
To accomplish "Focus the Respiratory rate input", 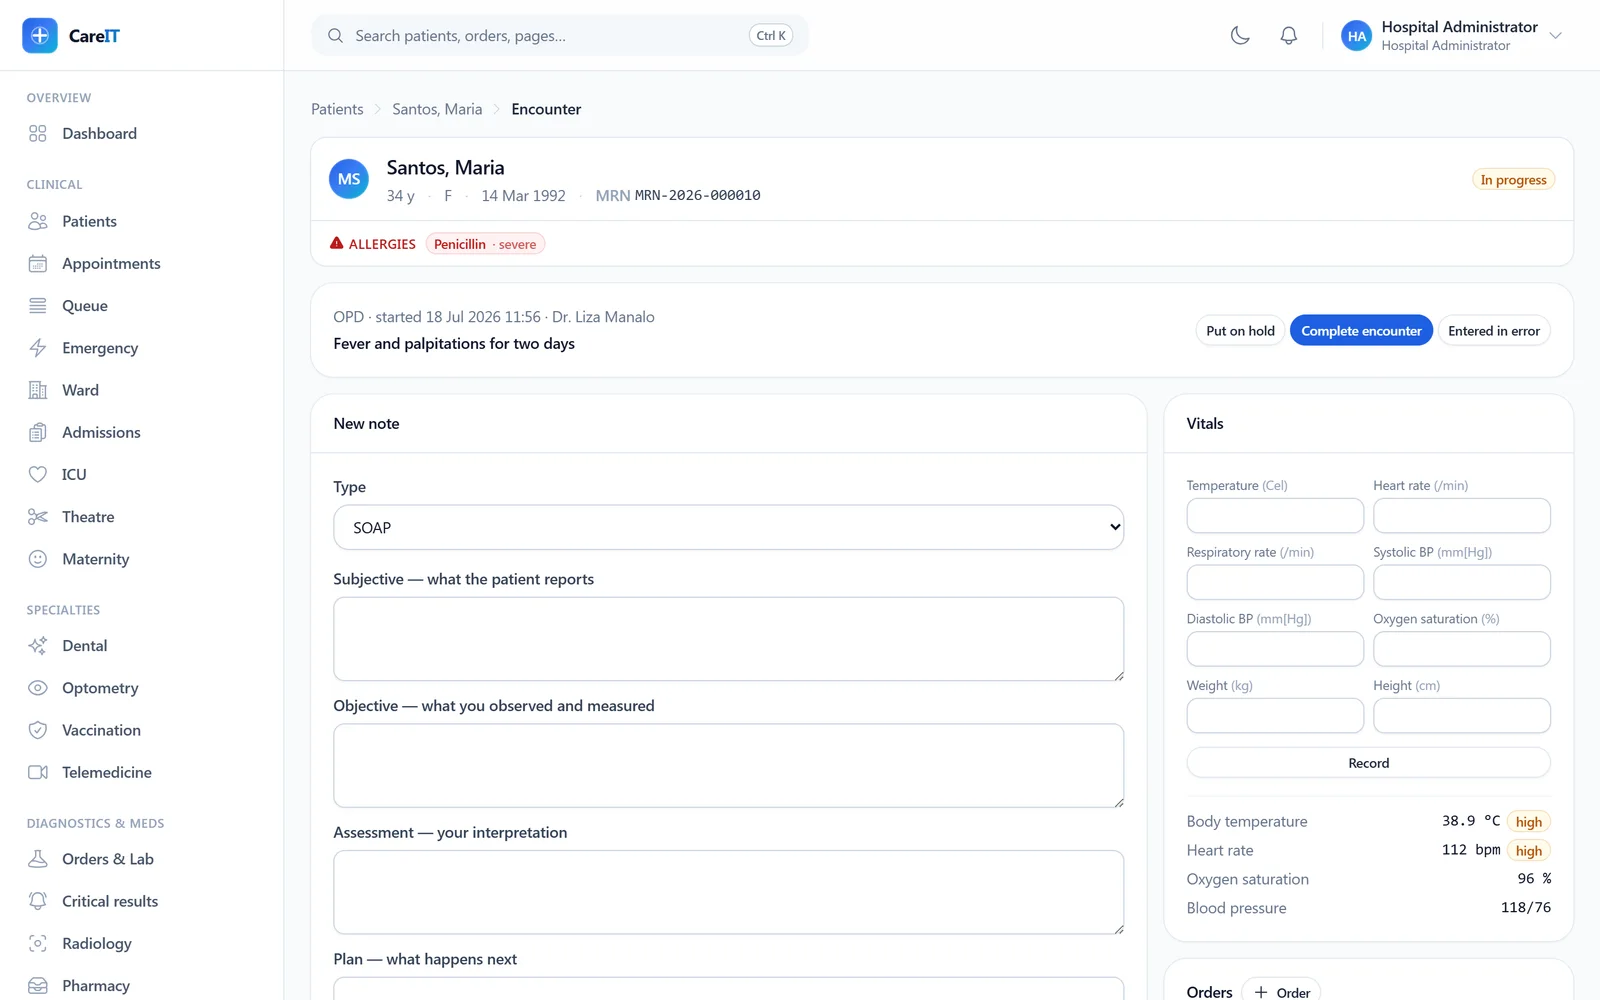I will click(1275, 582).
